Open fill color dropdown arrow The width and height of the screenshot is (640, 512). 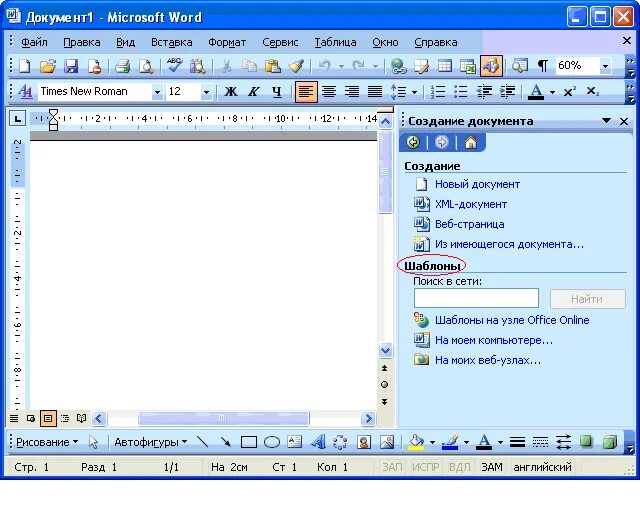point(432,442)
